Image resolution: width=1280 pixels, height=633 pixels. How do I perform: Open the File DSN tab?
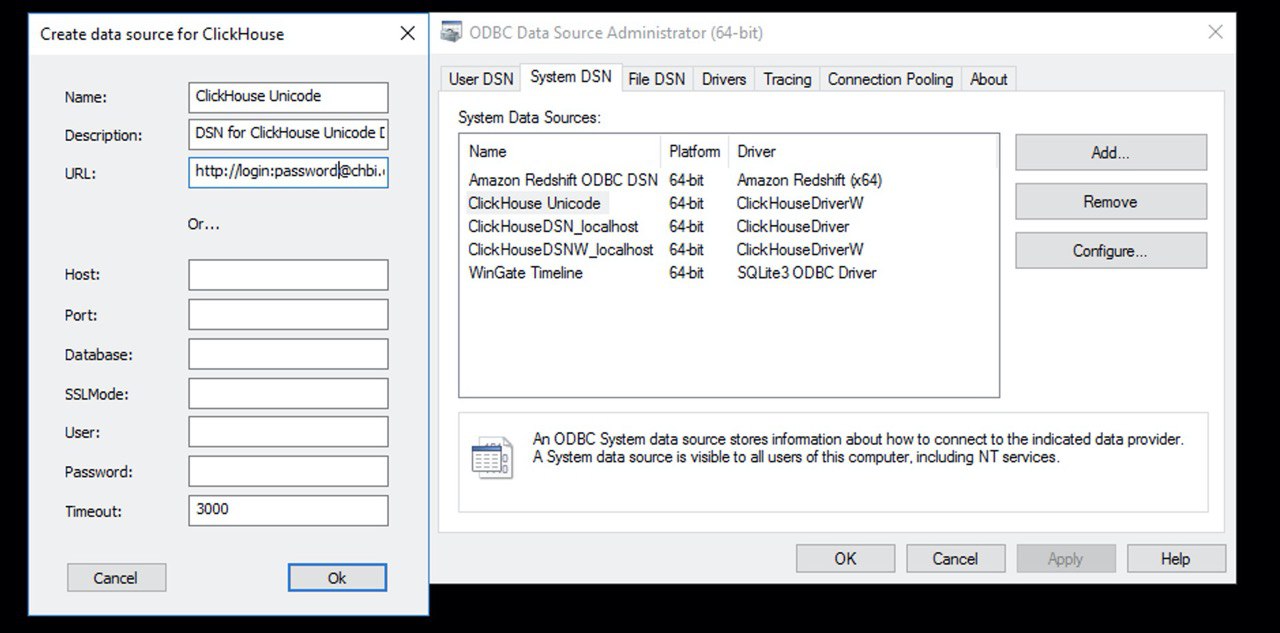click(x=657, y=79)
